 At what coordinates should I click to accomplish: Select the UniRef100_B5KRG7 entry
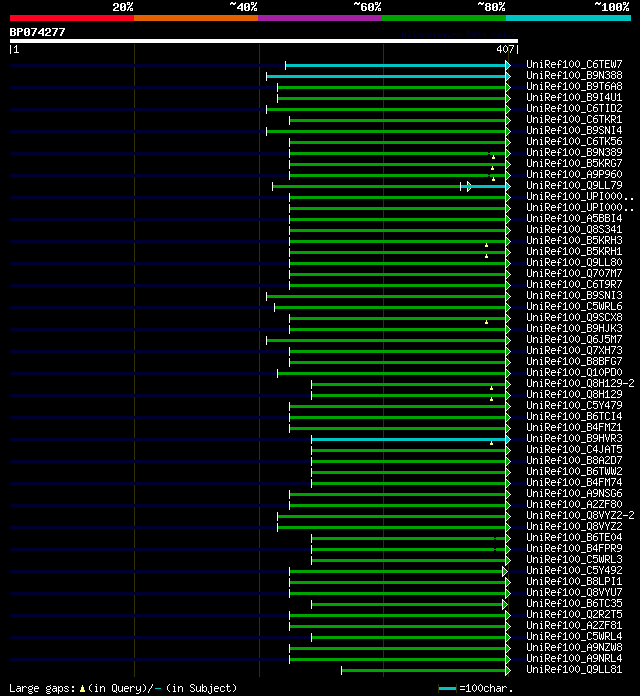point(574,163)
